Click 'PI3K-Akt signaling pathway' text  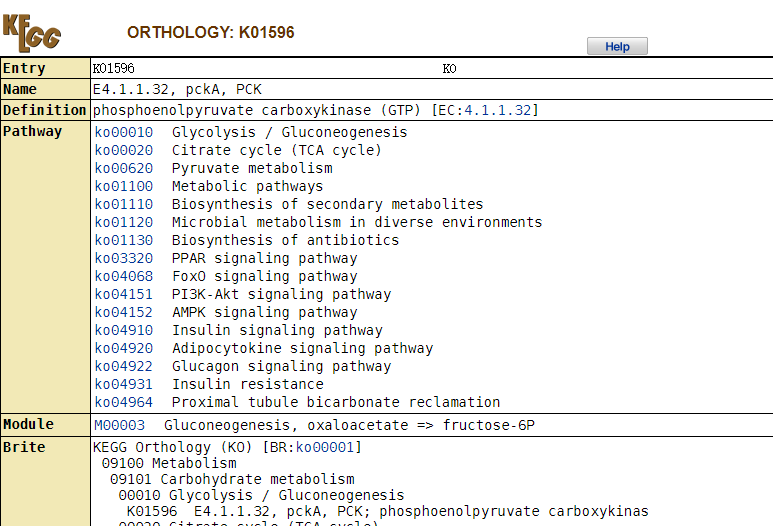tap(281, 294)
